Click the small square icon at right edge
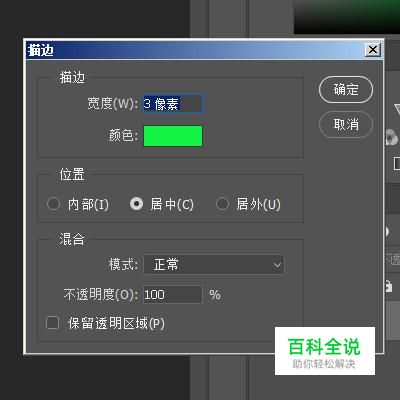Screen dimensions: 400x400 [x=397, y=163]
